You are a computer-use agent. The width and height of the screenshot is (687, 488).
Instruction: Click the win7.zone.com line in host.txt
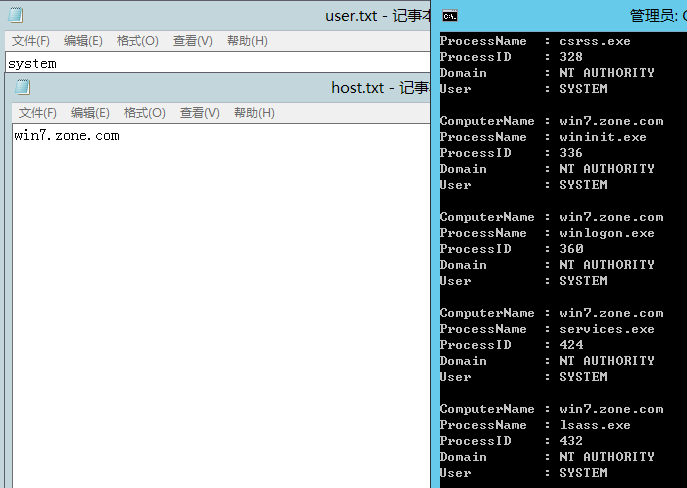click(67, 136)
